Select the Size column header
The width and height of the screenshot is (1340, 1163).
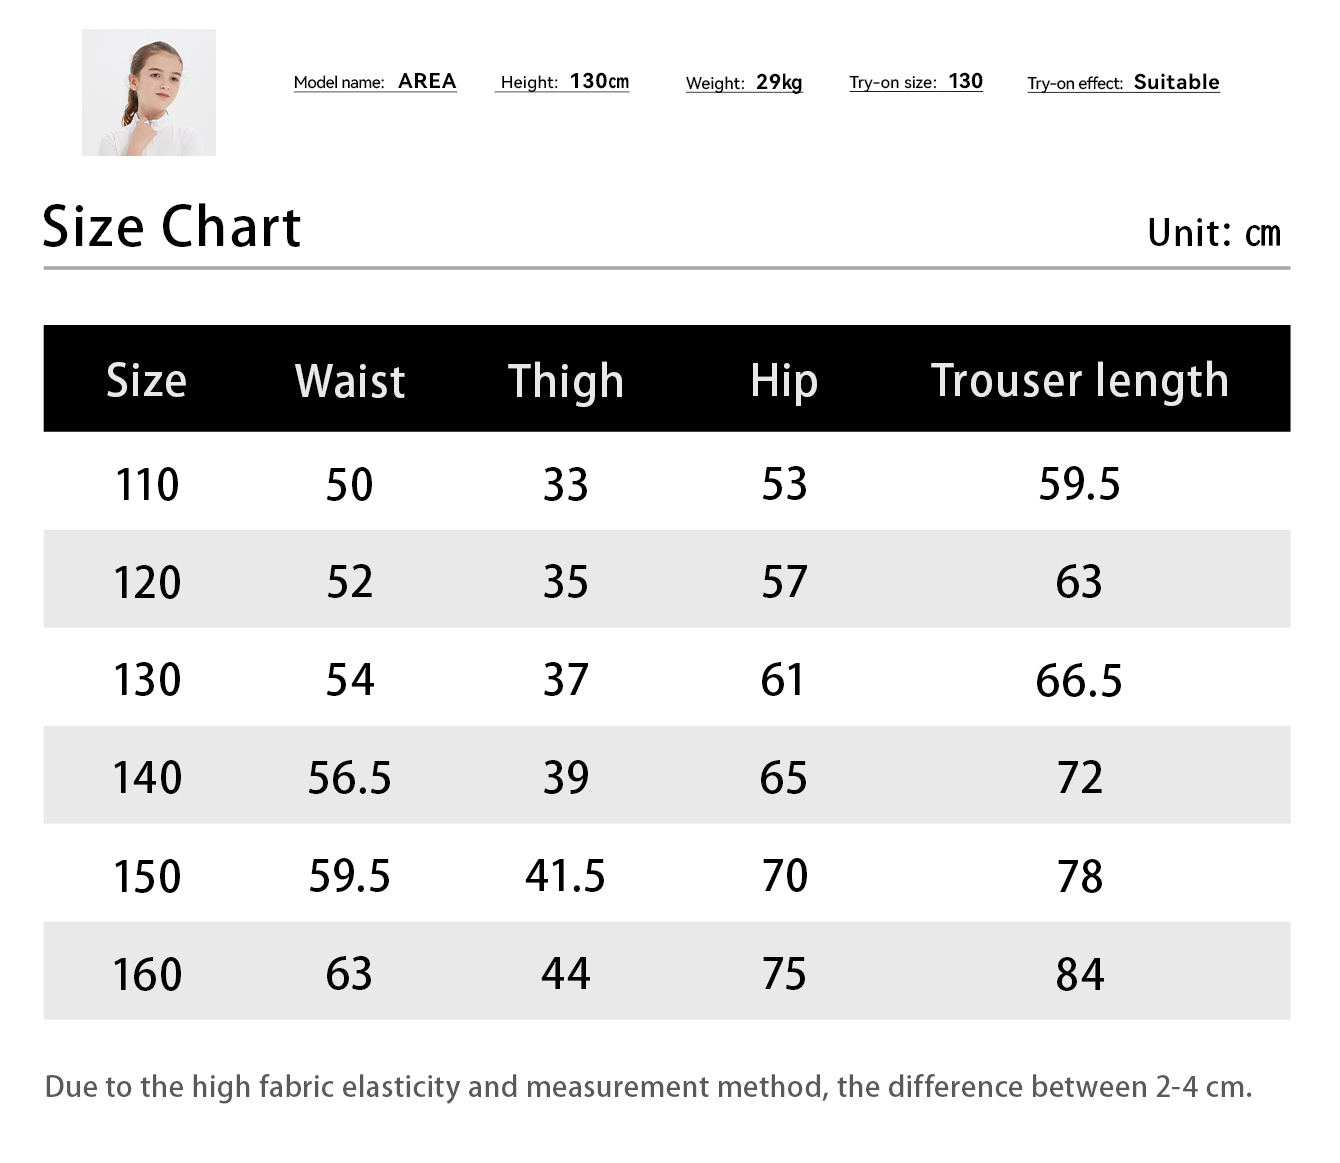(146, 380)
